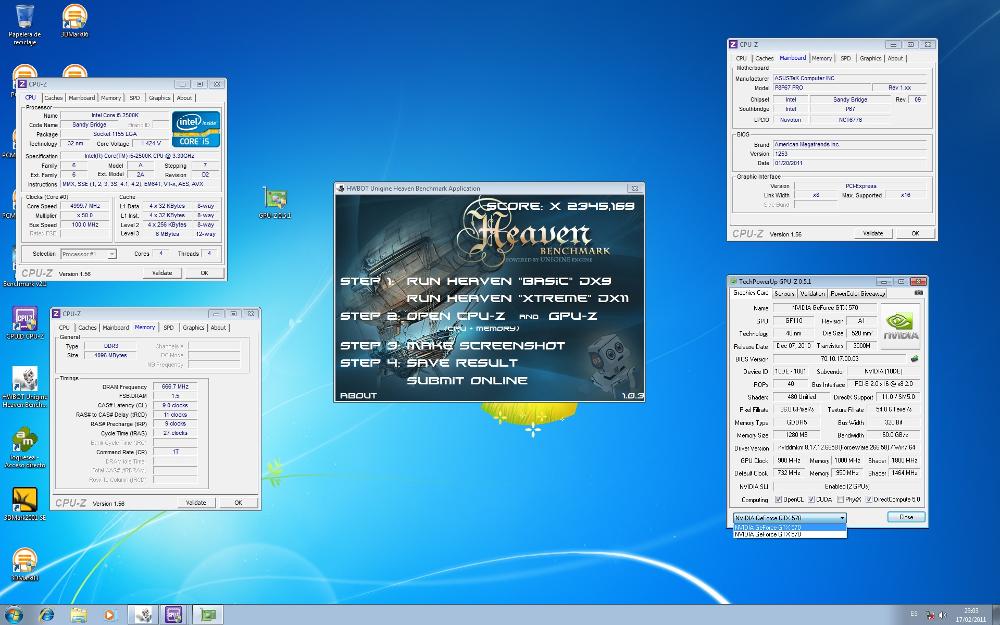Image resolution: width=1000 pixels, height=625 pixels.
Task: Click Validate in the CPU-tab CPU-Z window
Action: point(162,273)
